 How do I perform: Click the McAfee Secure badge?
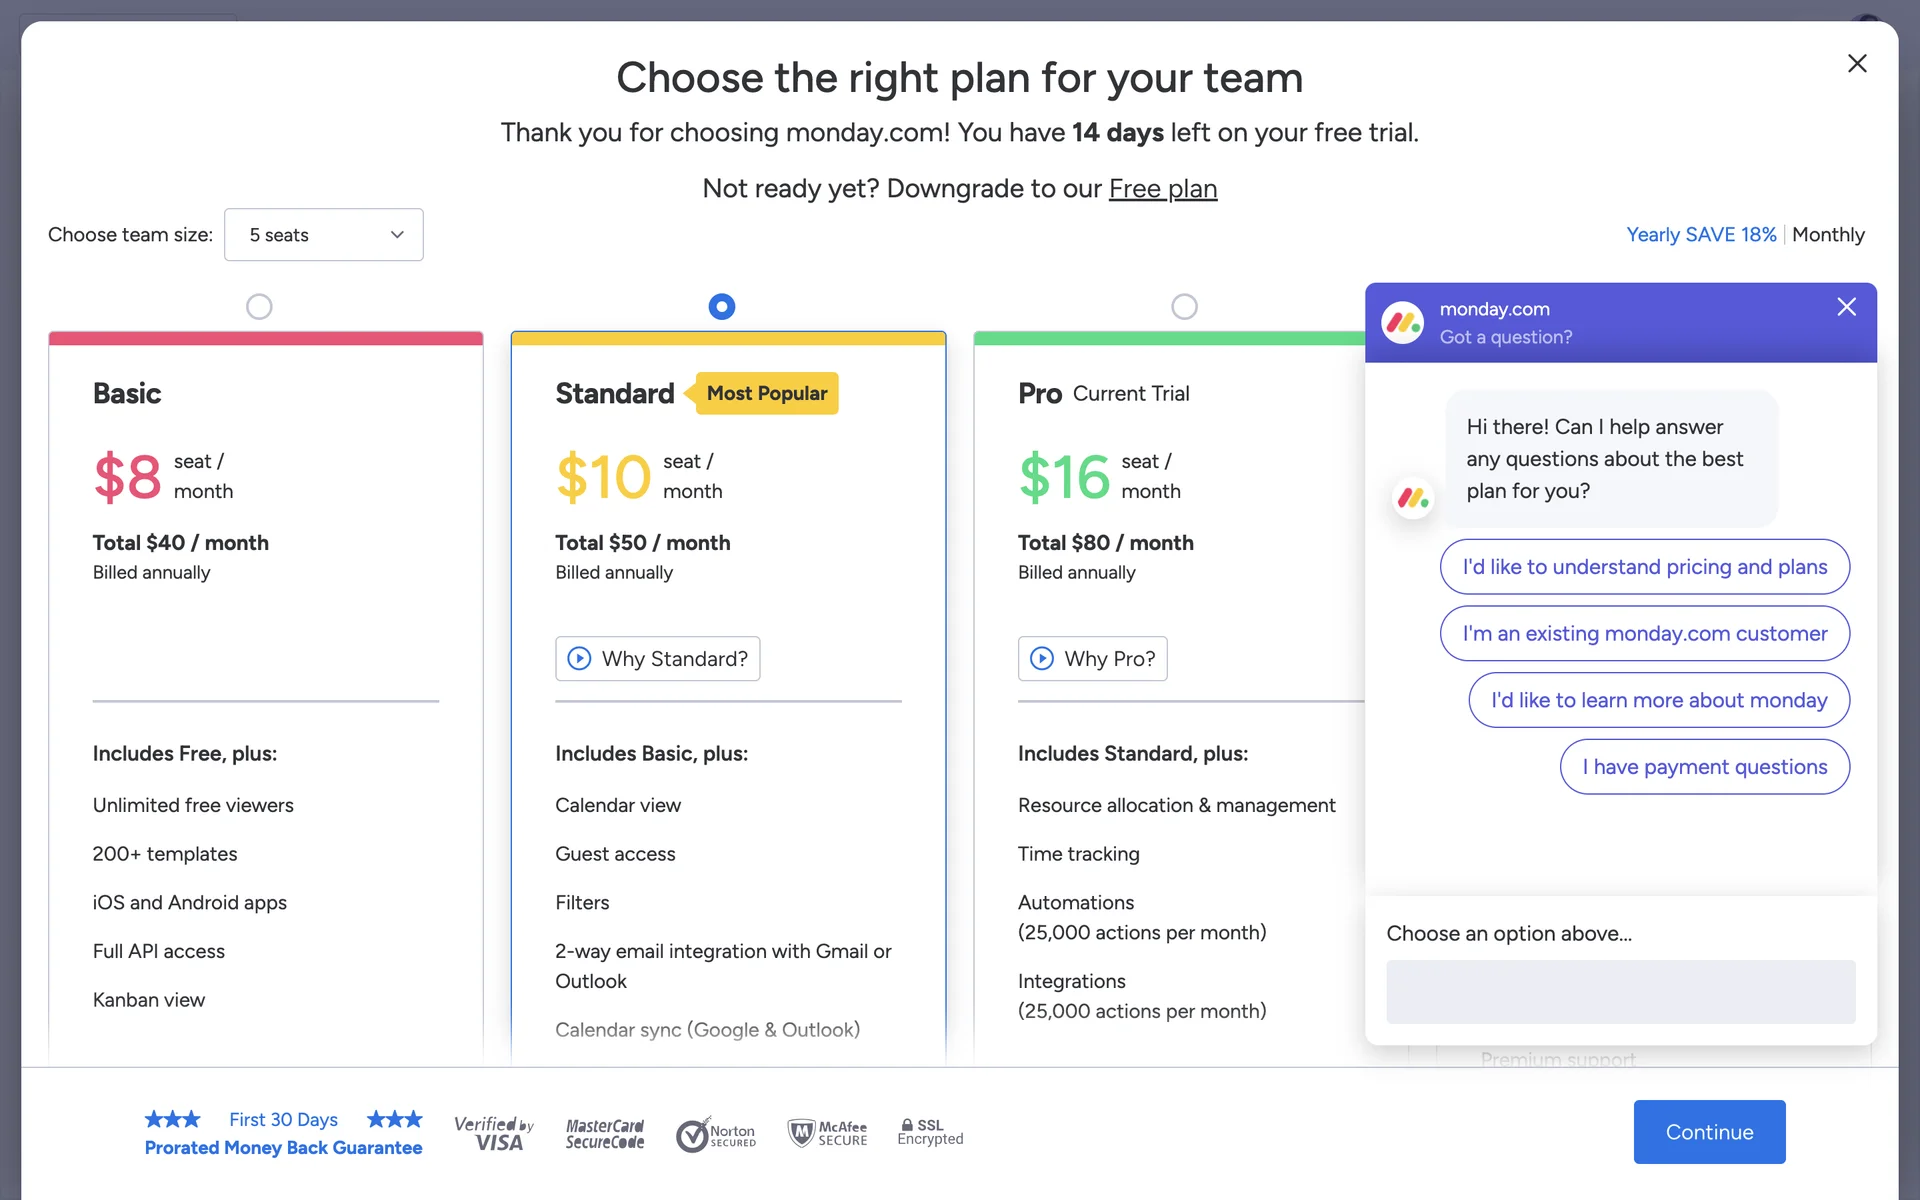[x=827, y=1133]
